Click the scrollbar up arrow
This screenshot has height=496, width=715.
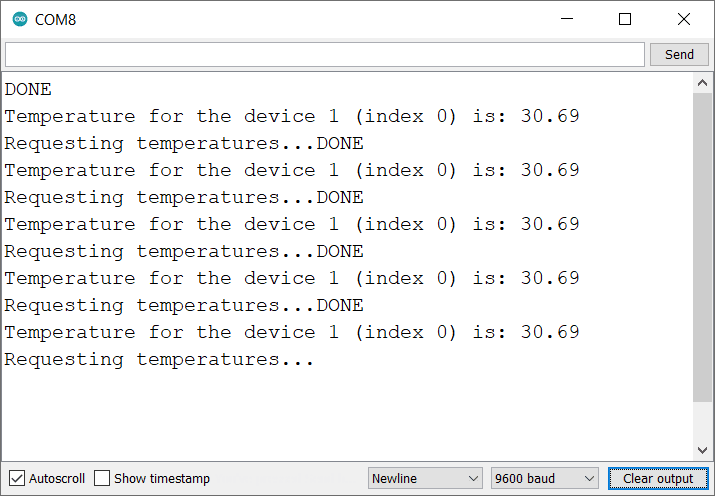[x=702, y=83]
